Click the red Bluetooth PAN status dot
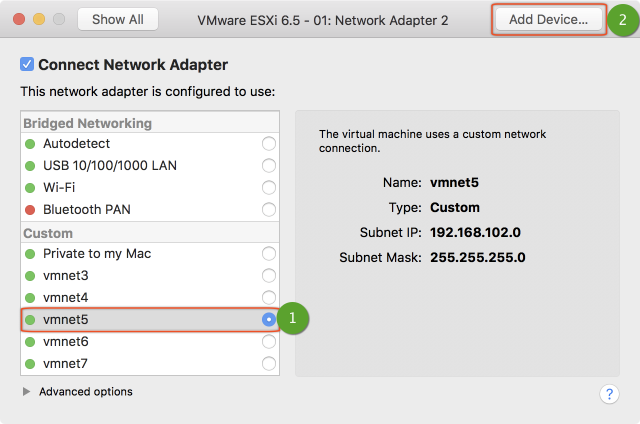This screenshot has height=424, width=640. pos(31,210)
